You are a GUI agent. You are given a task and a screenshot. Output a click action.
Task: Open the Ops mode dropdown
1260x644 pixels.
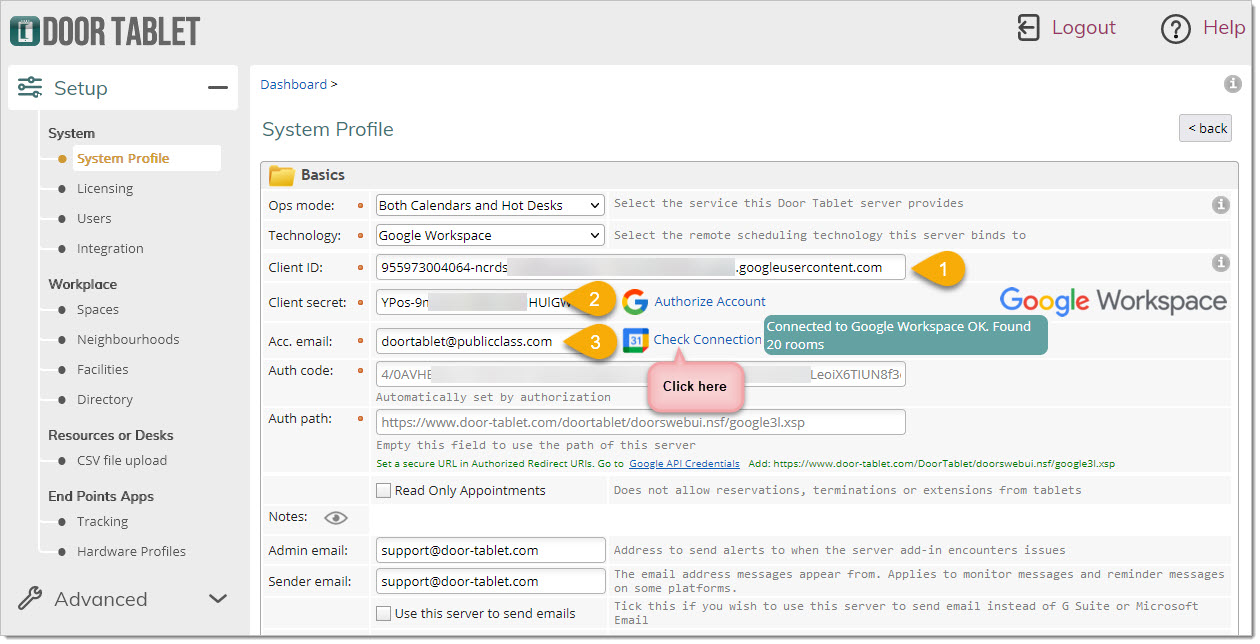point(490,205)
